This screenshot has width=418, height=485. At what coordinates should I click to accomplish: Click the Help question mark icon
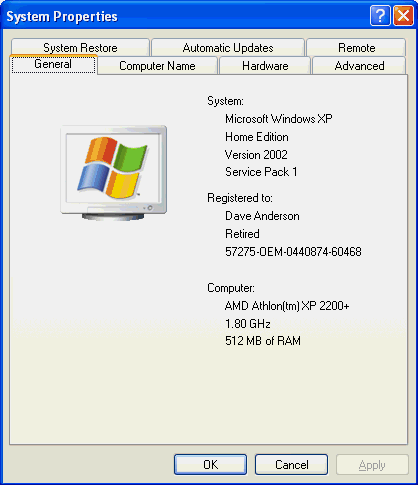pos(380,15)
